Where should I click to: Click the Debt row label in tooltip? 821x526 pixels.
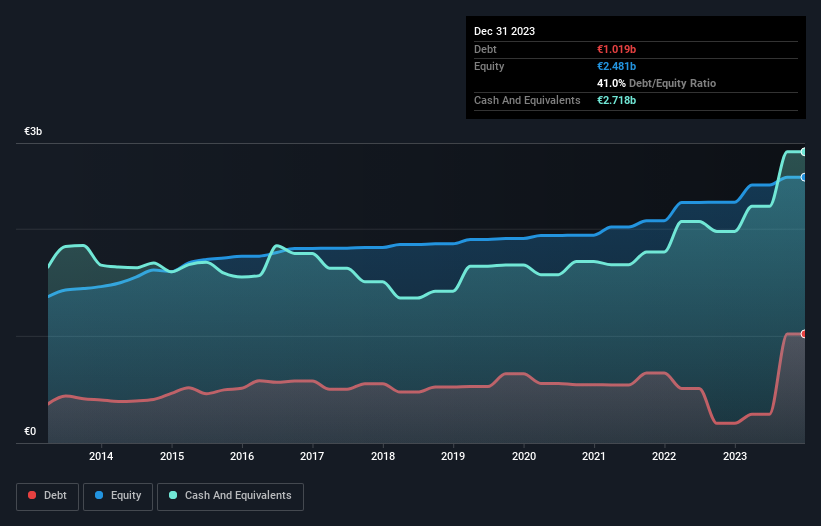(485, 49)
